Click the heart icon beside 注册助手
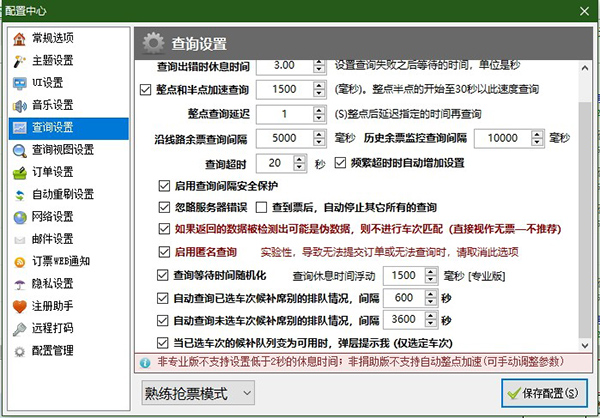 point(20,307)
